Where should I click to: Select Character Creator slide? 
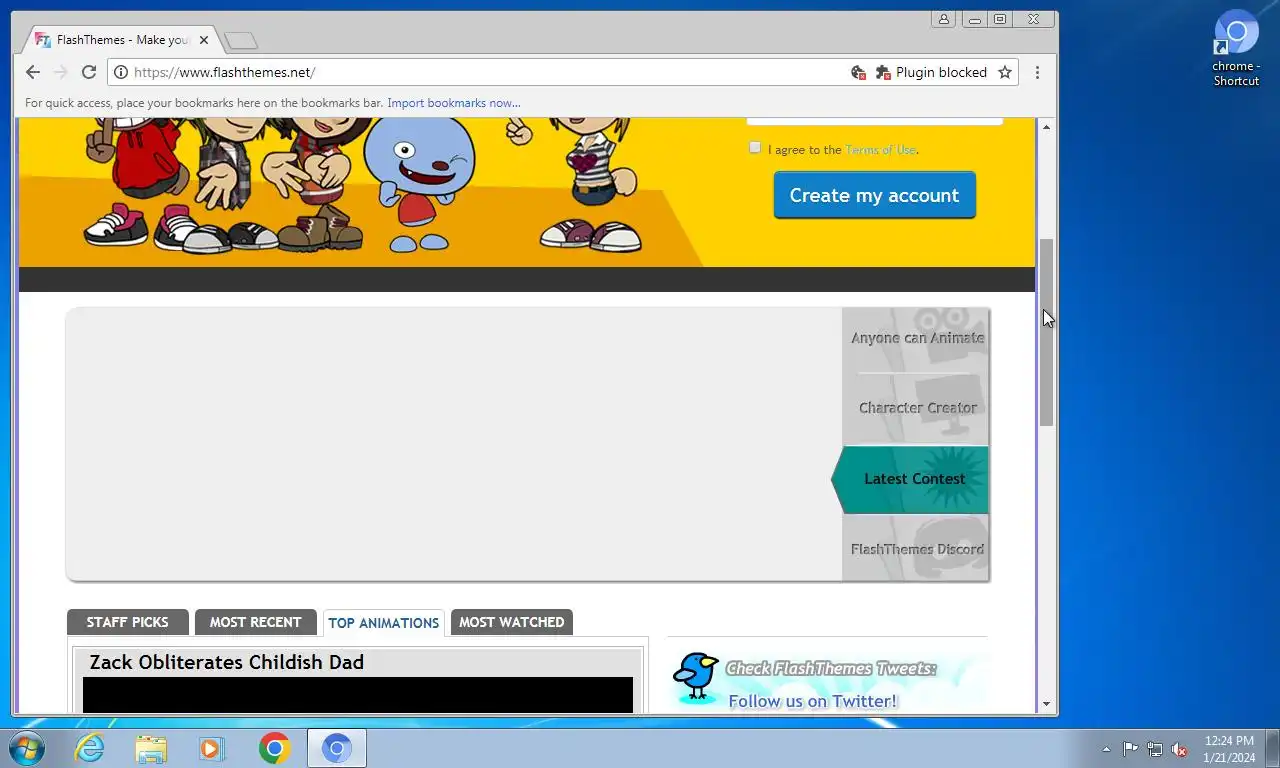pyautogui.click(x=917, y=408)
